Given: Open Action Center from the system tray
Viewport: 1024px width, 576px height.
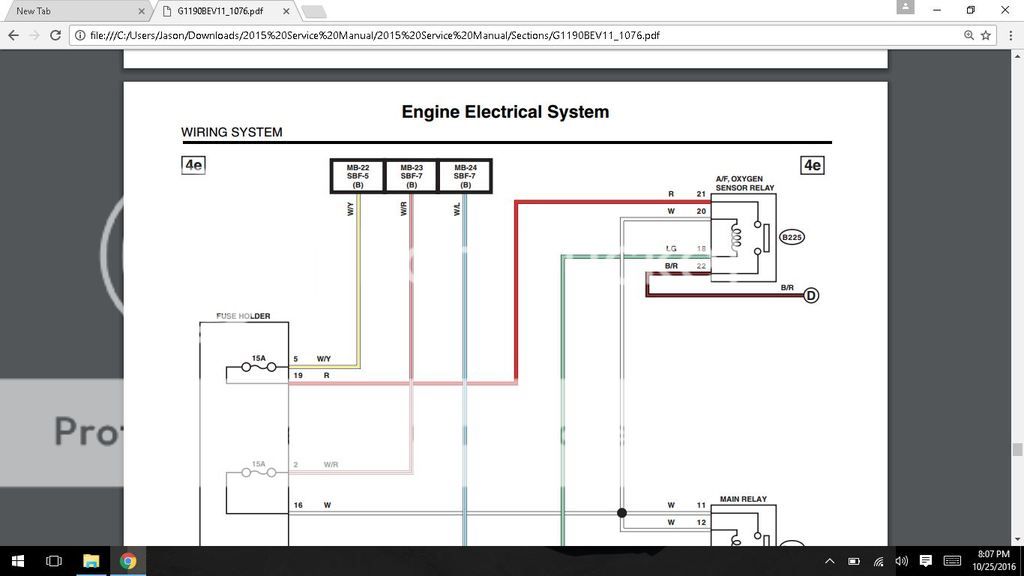Looking at the screenshot, I should tap(925, 560).
